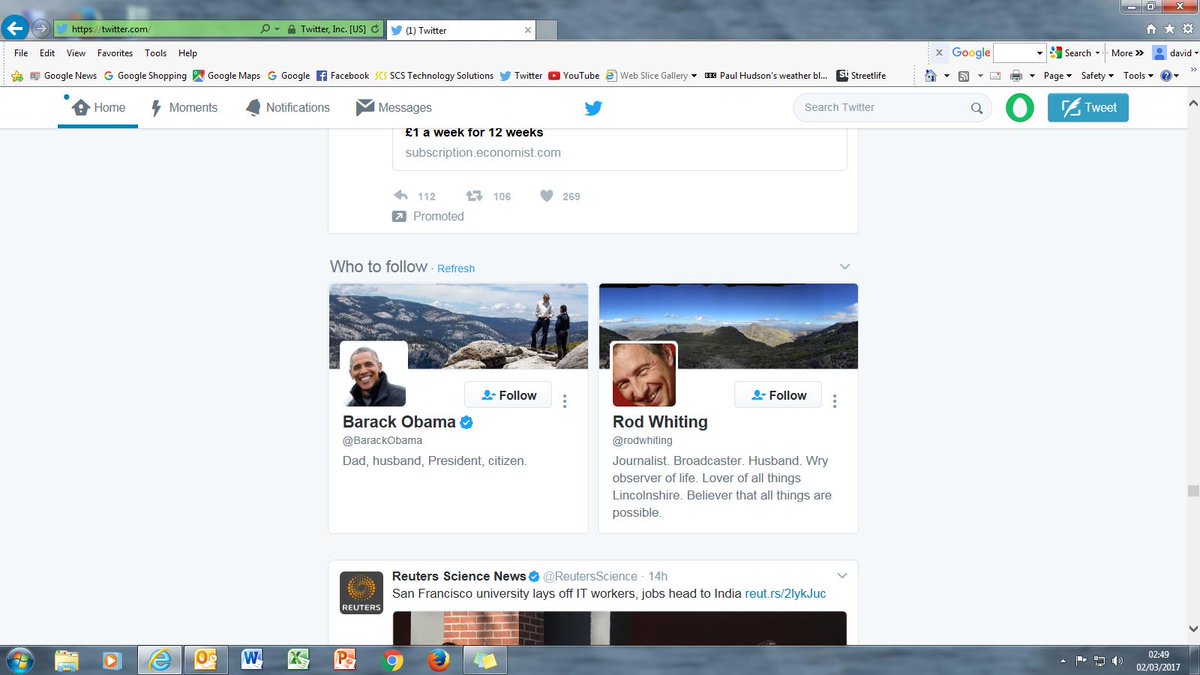Click the Twitter bird logo in the header
This screenshot has height=675, width=1200.
click(x=593, y=108)
